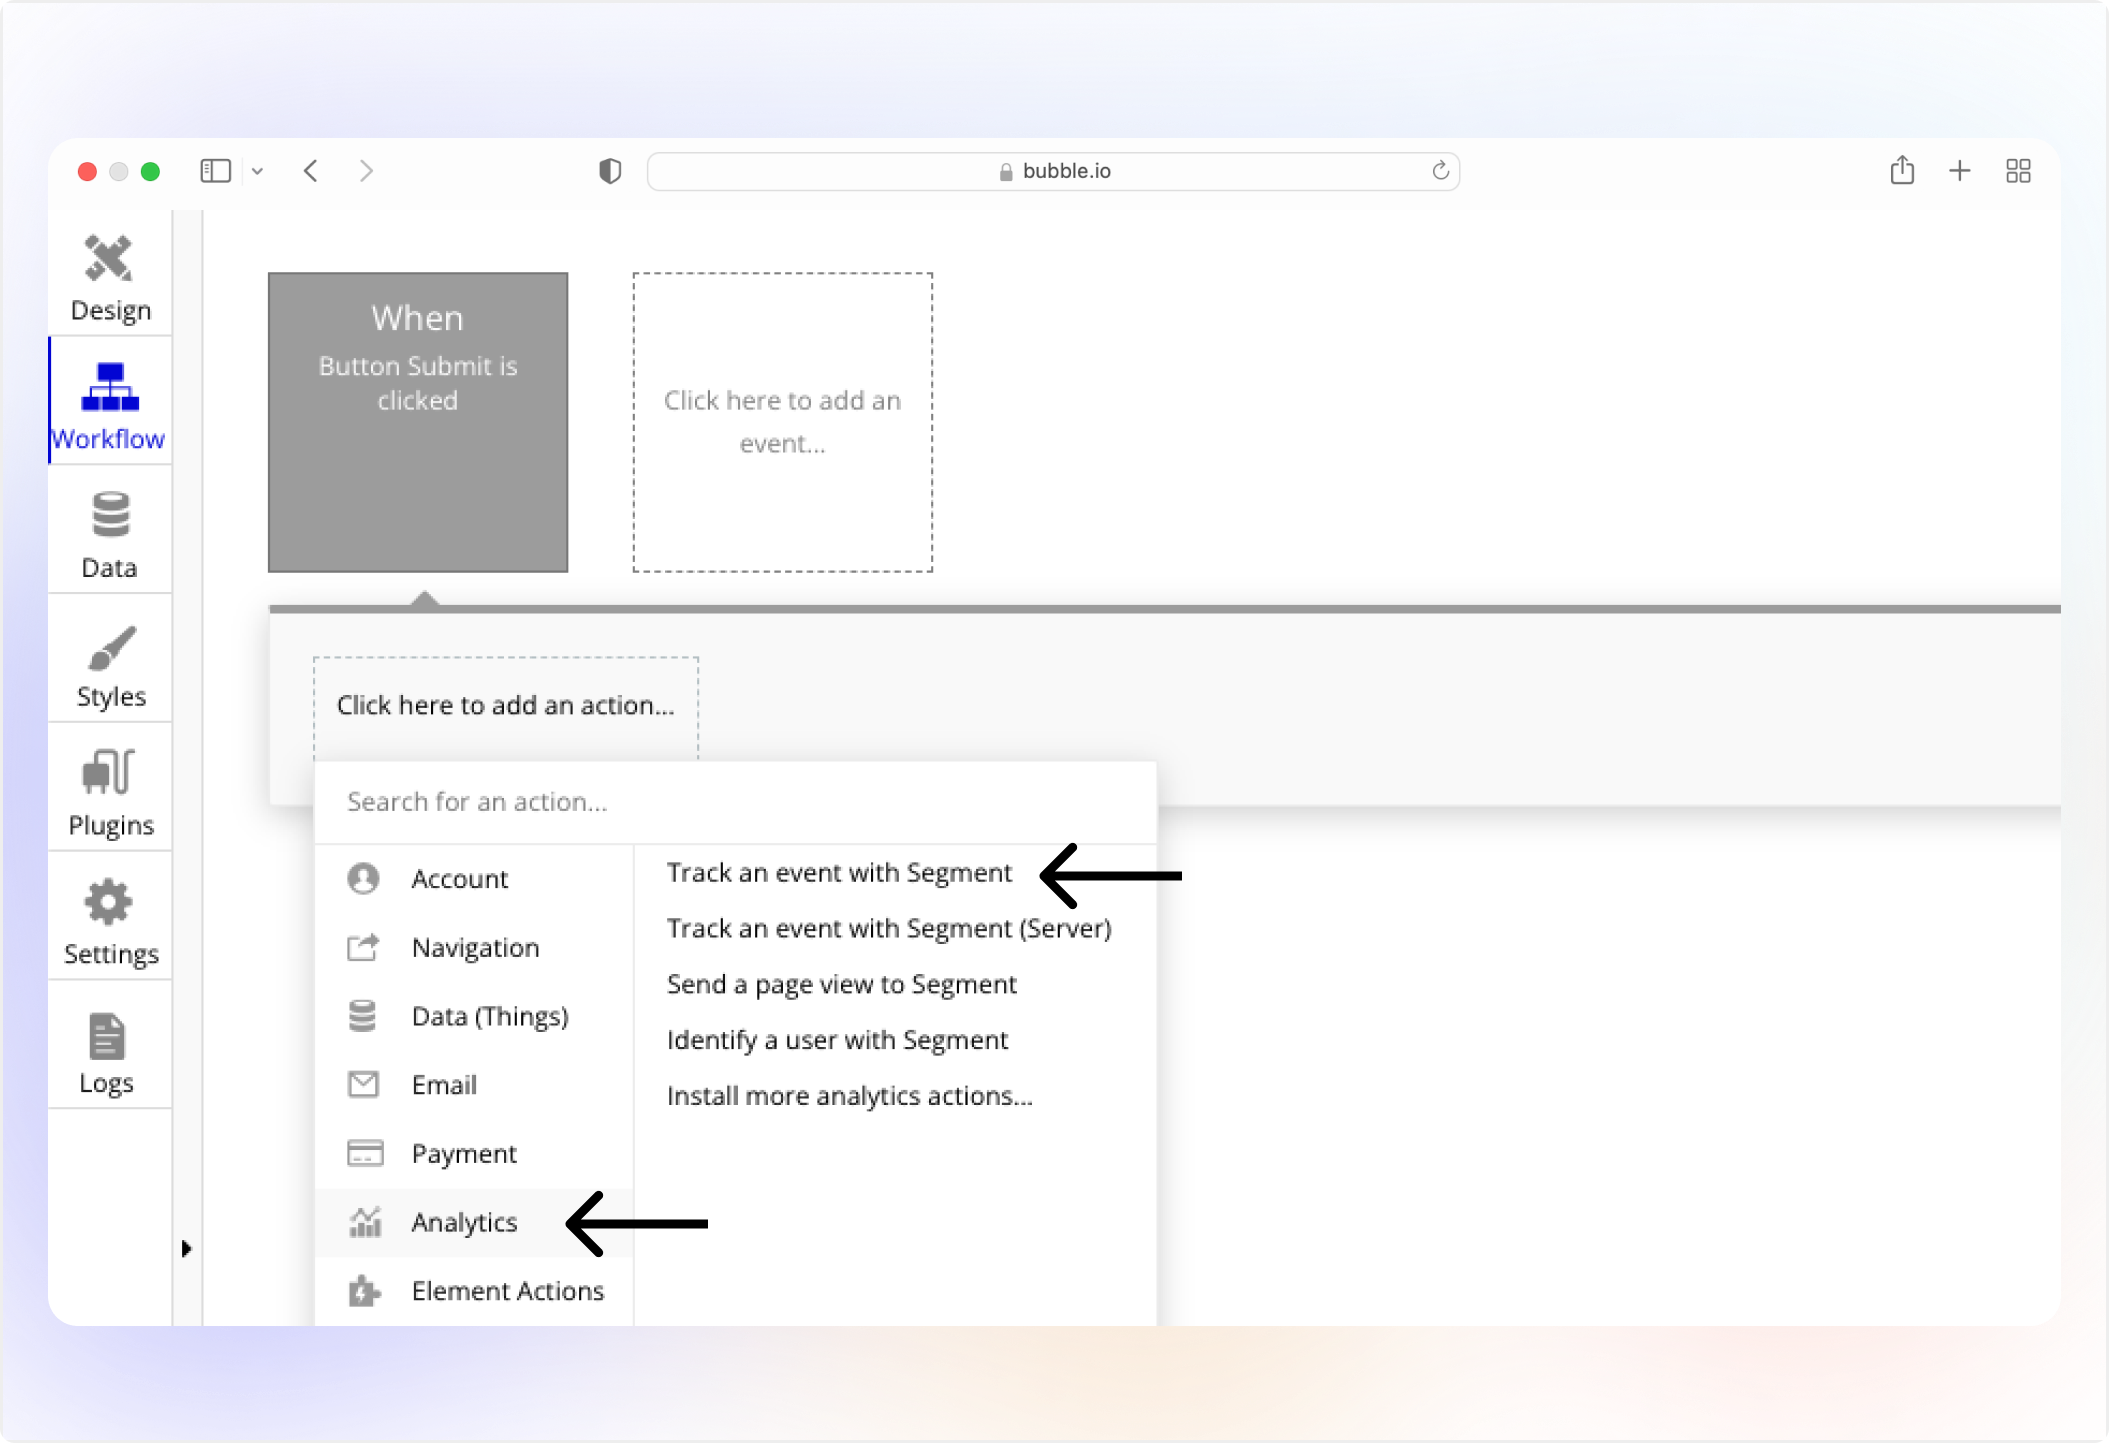Image resolution: width=2109 pixels, height=1443 pixels.
Task: Expand the left panel arrow
Action: coord(186,1248)
